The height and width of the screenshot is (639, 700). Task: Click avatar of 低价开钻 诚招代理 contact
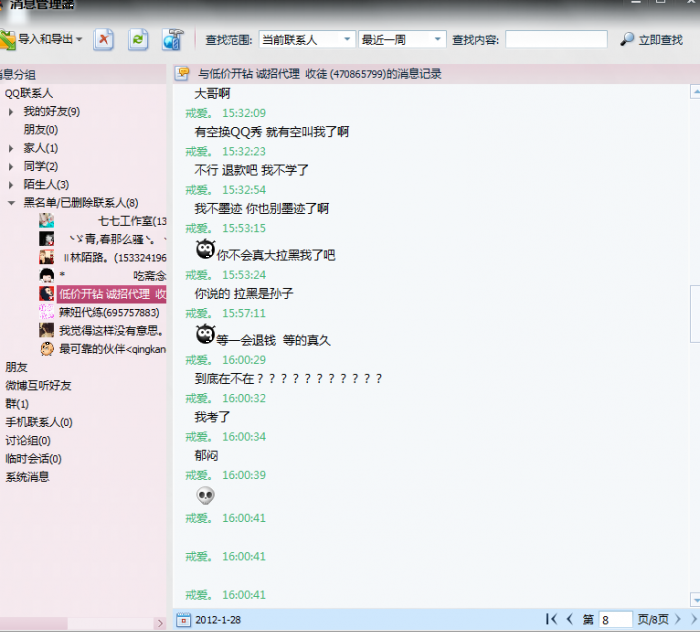click(x=46, y=294)
